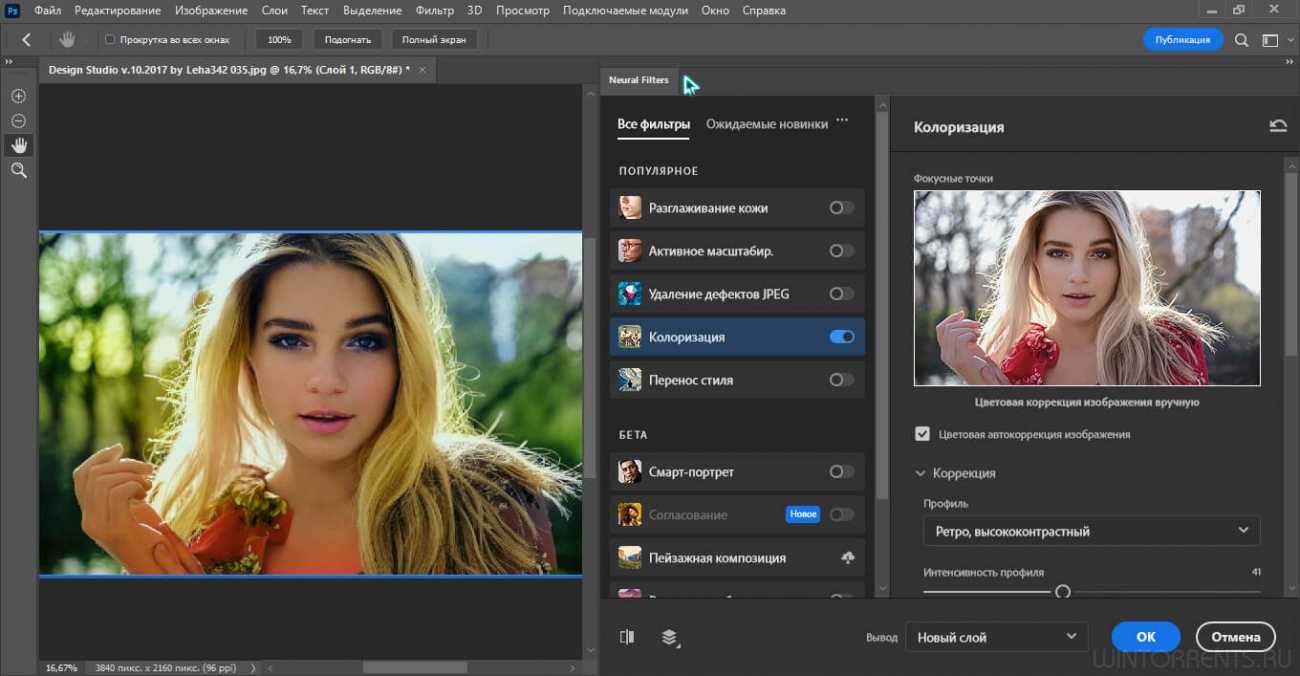Screen dimensions: 1300x676
Task: Enable the Согласование toggle
Action: 842,515
